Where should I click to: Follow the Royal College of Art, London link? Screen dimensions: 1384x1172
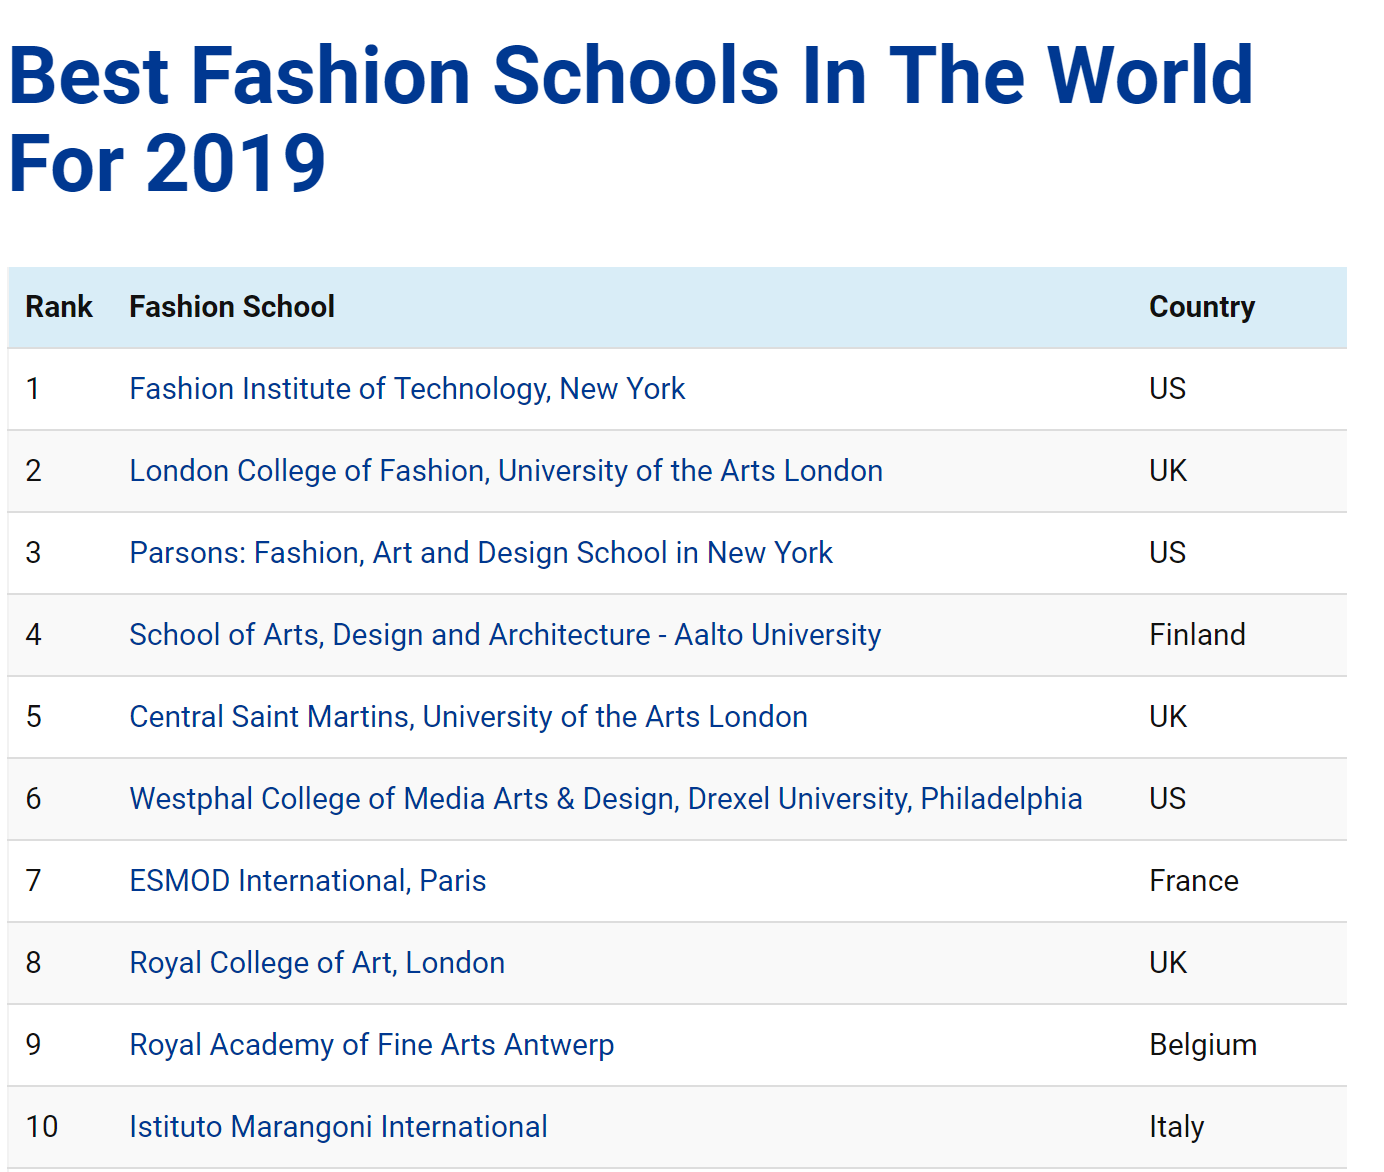click(317, 963)
